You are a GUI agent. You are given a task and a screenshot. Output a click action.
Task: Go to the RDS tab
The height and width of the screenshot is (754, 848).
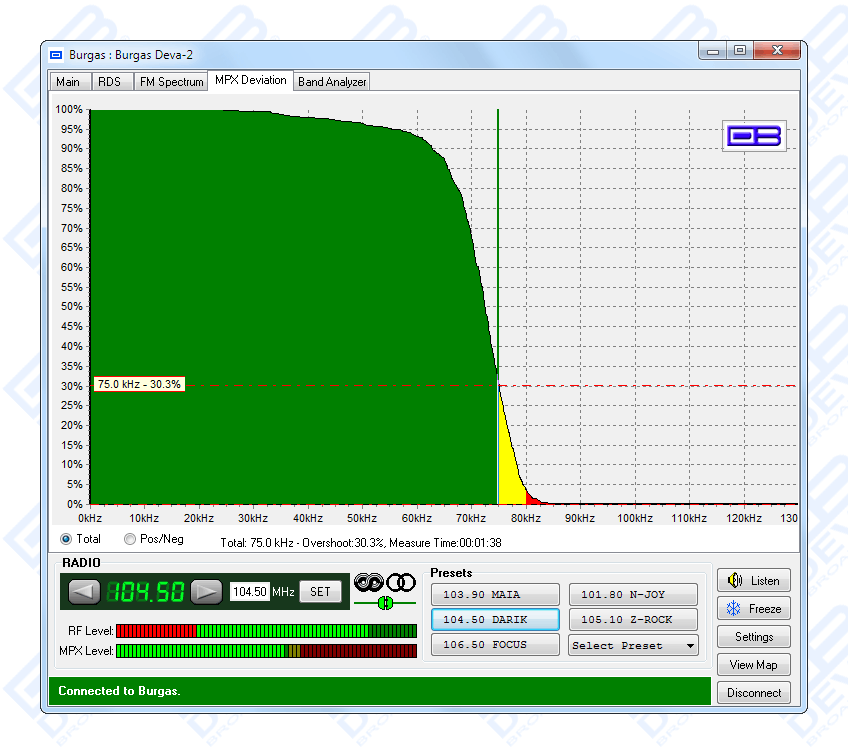[109, 82]
